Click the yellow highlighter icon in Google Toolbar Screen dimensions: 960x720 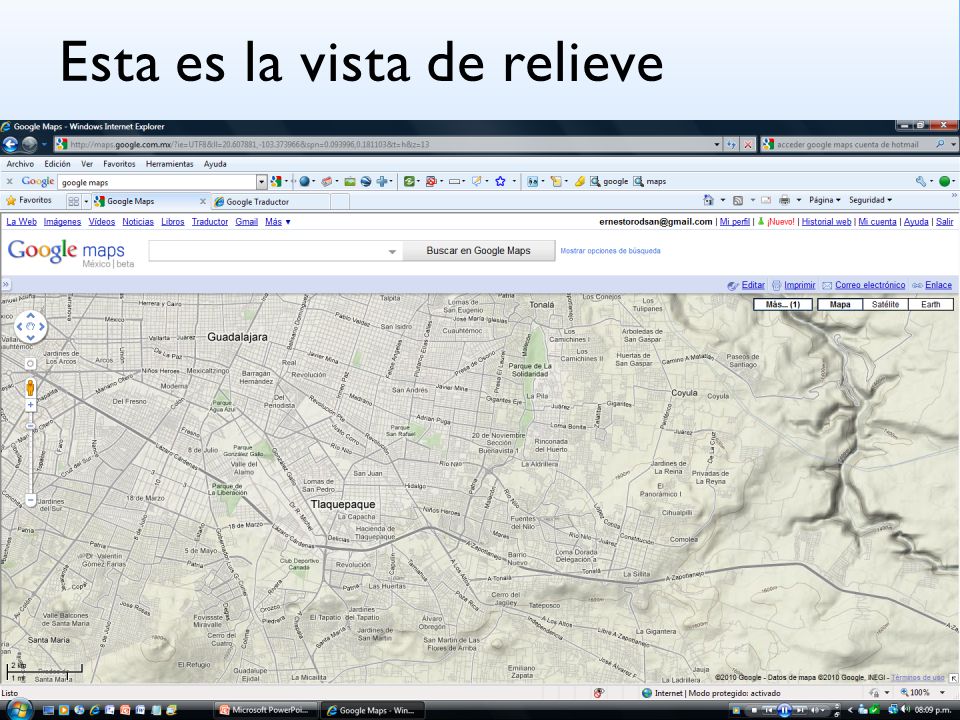tap(579, 181)
